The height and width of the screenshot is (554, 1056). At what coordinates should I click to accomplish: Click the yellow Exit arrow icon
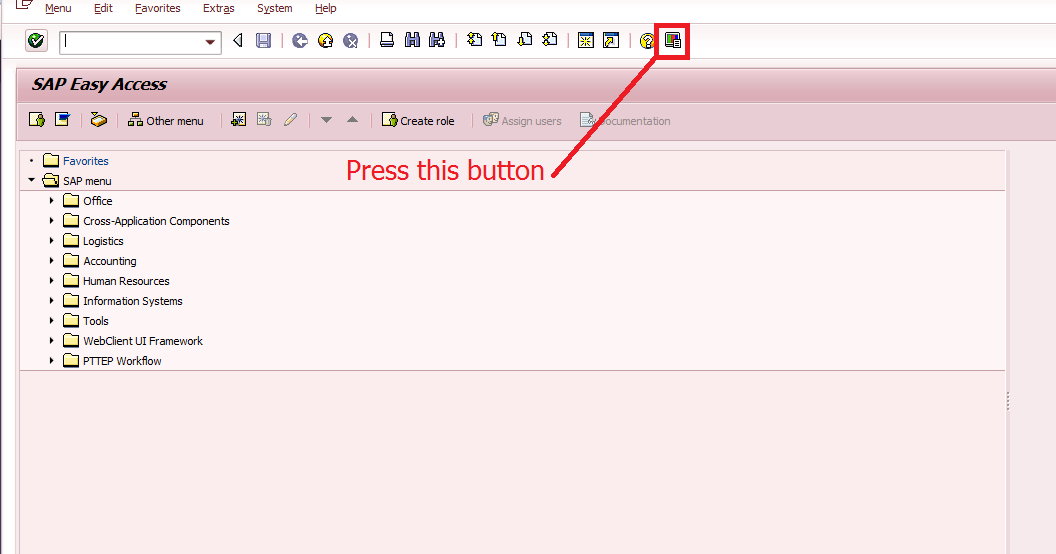point(325,41)
